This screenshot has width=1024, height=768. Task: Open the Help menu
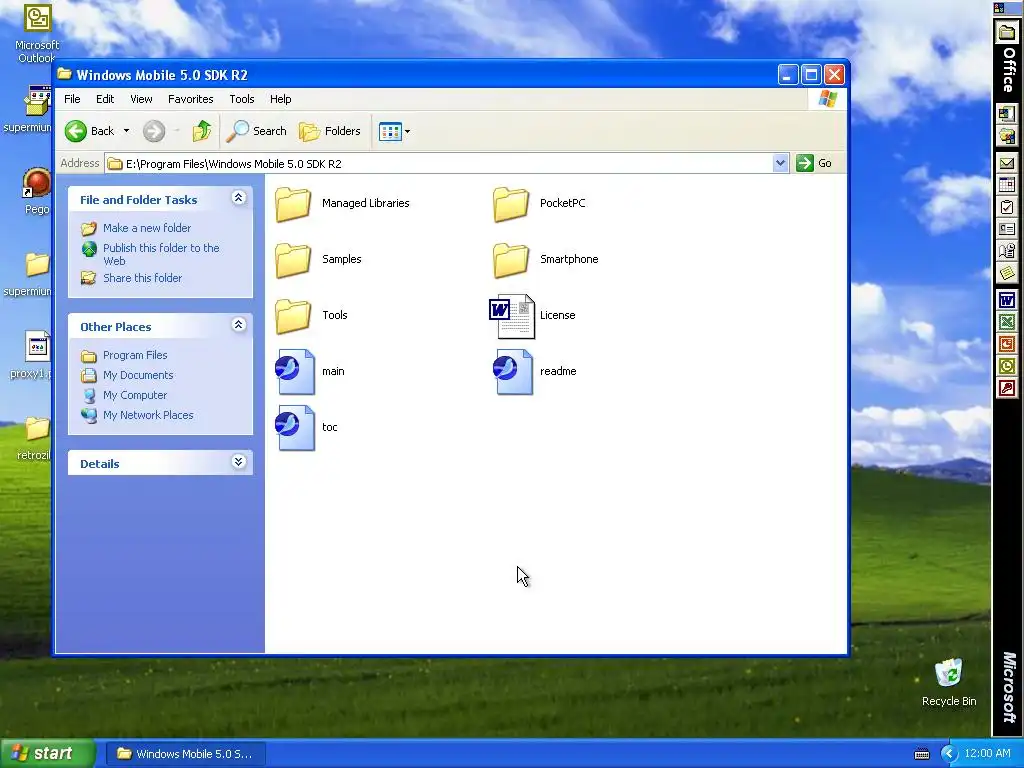click(281, 99)
